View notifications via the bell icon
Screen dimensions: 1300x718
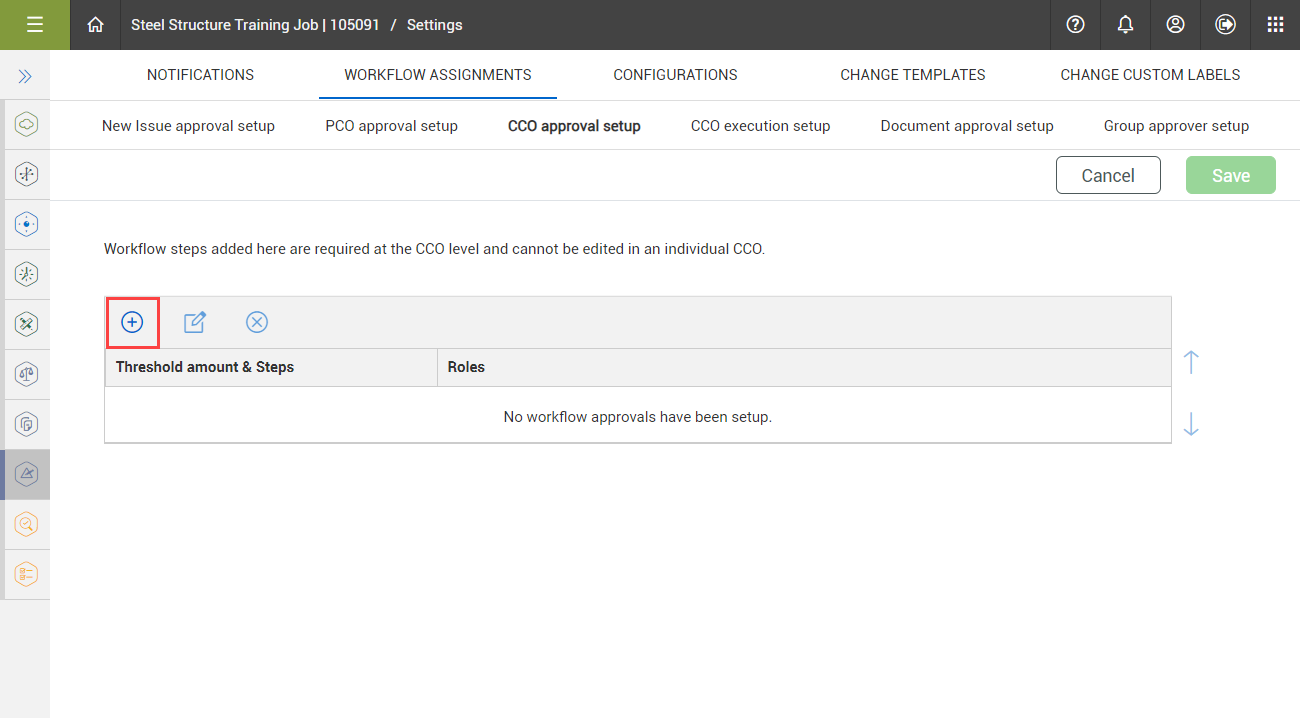[x=1125, y=24]
